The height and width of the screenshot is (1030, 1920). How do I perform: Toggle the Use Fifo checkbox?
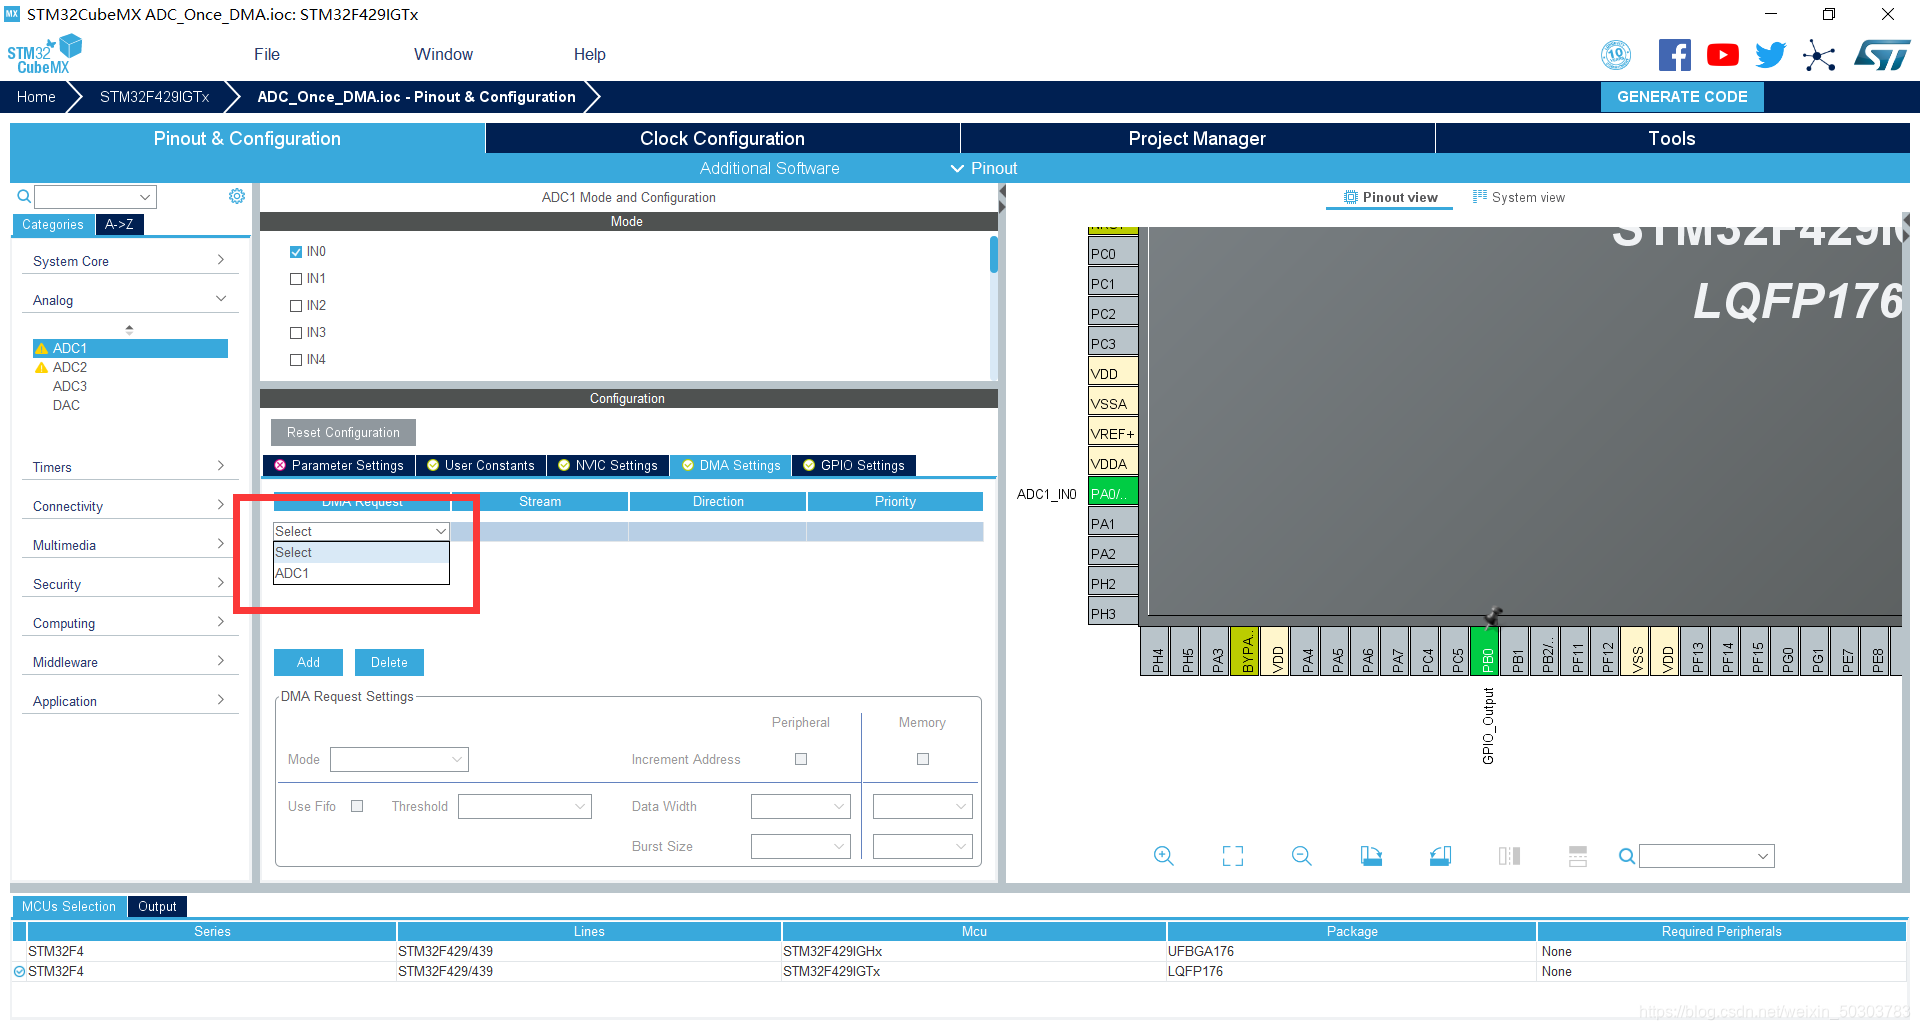tap(357, 806)
